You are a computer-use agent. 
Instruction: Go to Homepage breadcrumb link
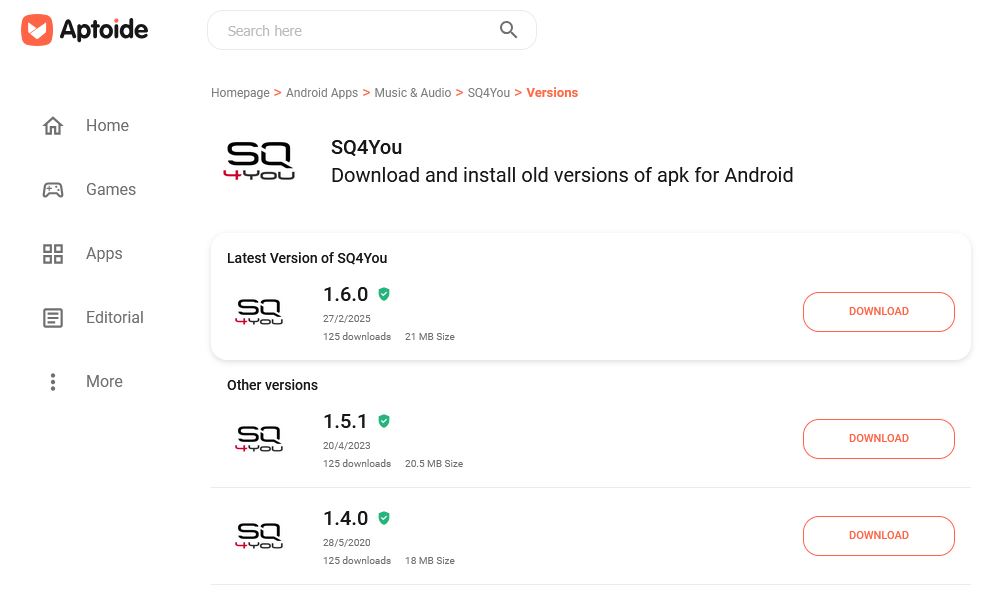pos(240,93)
